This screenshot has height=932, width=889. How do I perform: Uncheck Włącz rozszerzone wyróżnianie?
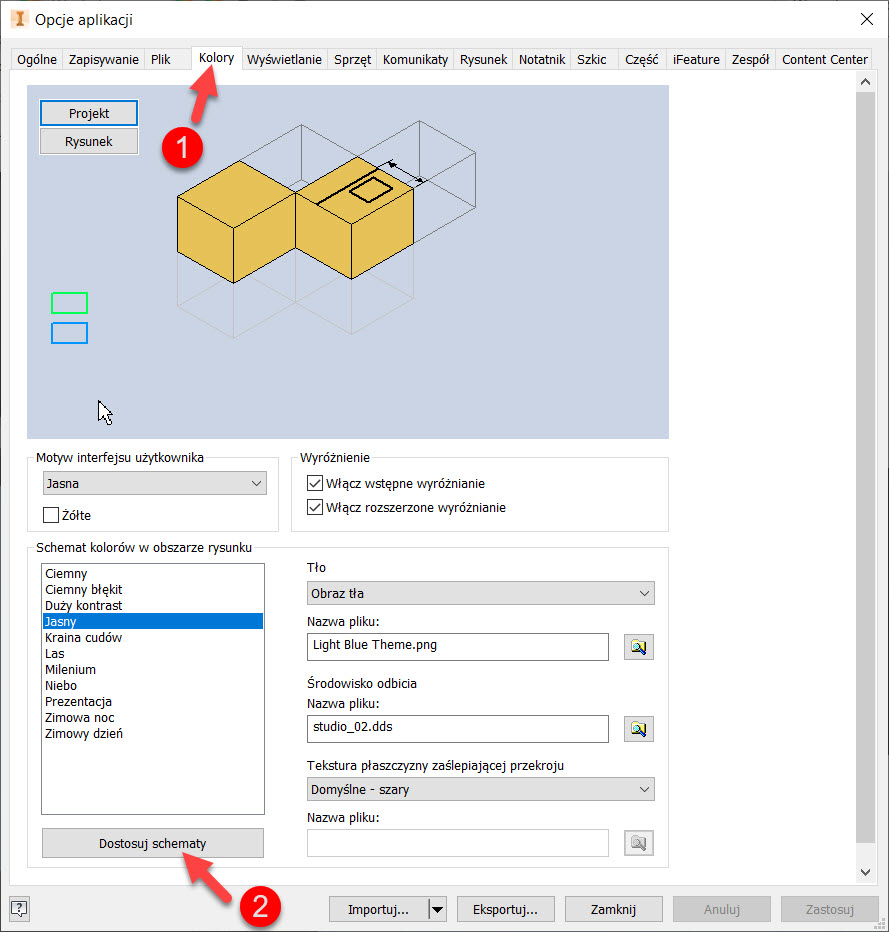click(x=315, y=507)
